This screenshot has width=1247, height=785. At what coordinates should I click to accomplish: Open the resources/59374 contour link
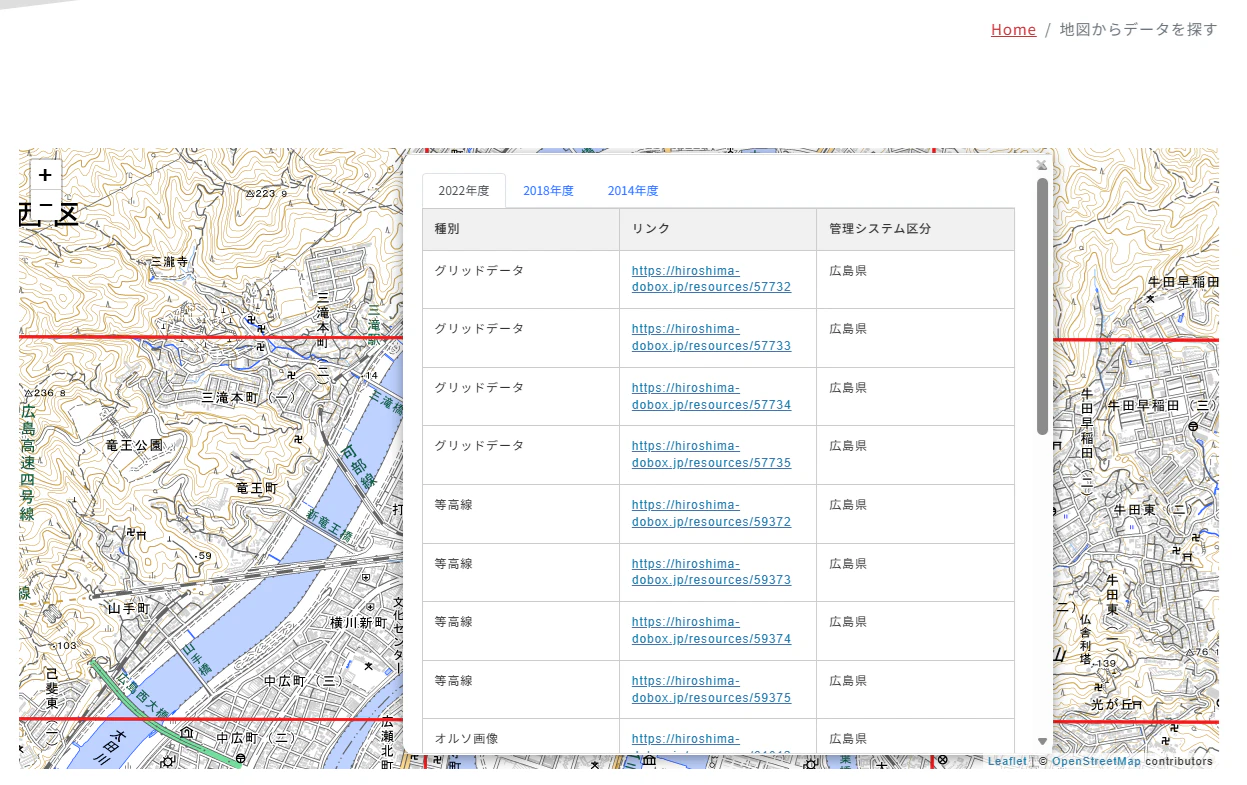coord(711,631)
